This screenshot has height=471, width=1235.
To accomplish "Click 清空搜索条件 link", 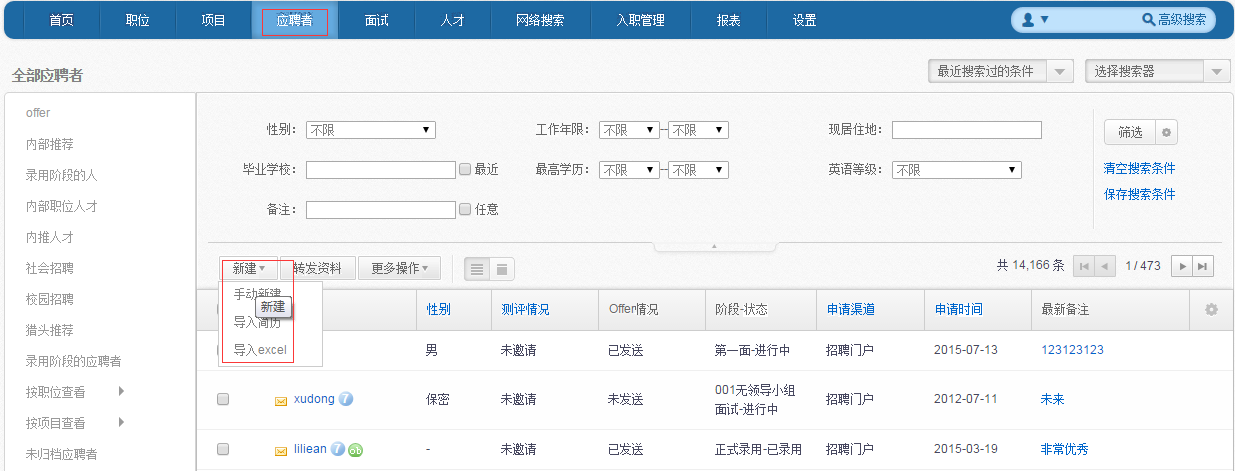I will (1139, 168).
